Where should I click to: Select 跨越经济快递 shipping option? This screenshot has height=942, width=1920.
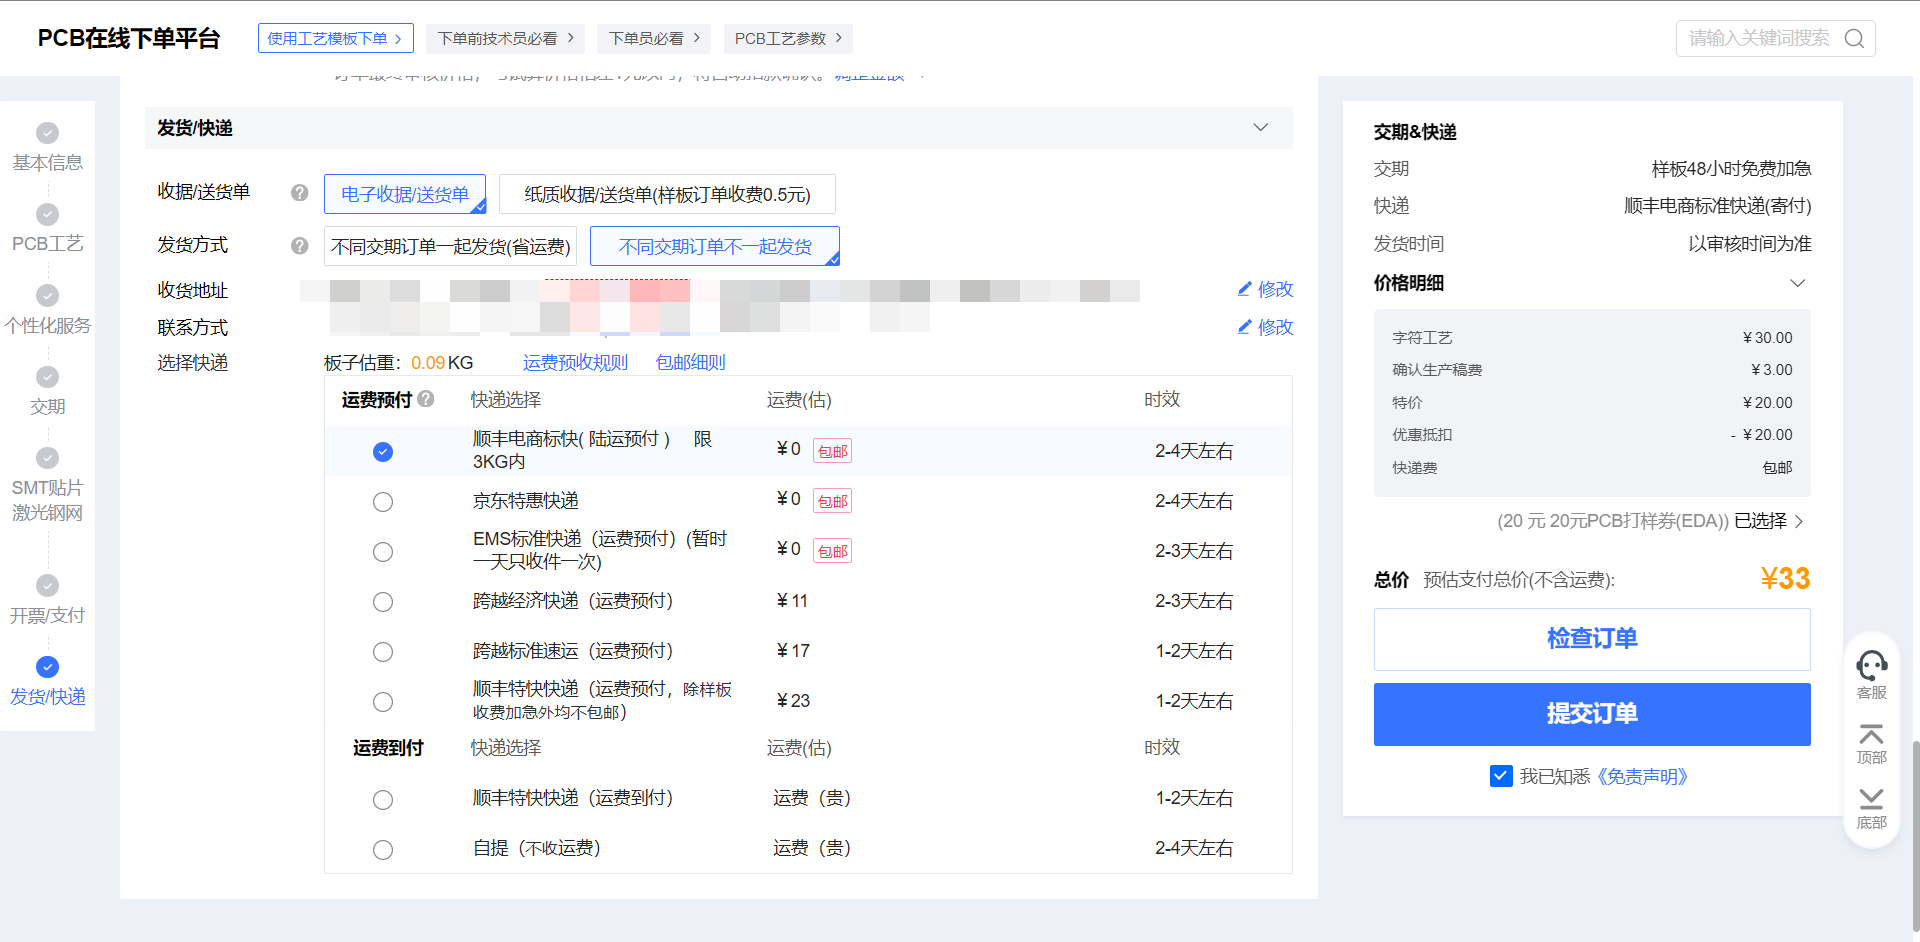(x=383, y=602)
